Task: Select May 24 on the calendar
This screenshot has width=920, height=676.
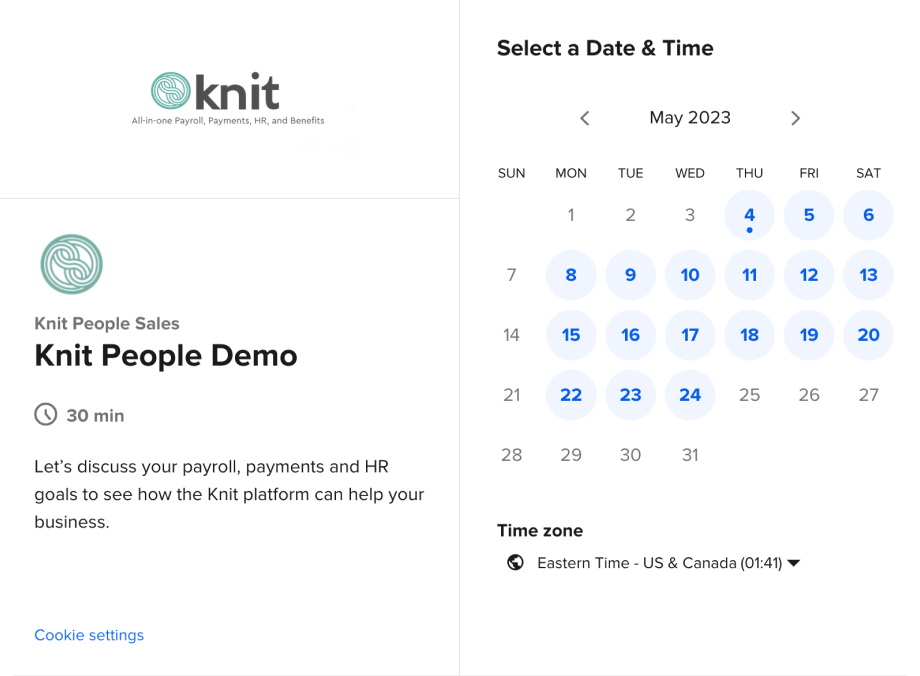Action: 690,395
